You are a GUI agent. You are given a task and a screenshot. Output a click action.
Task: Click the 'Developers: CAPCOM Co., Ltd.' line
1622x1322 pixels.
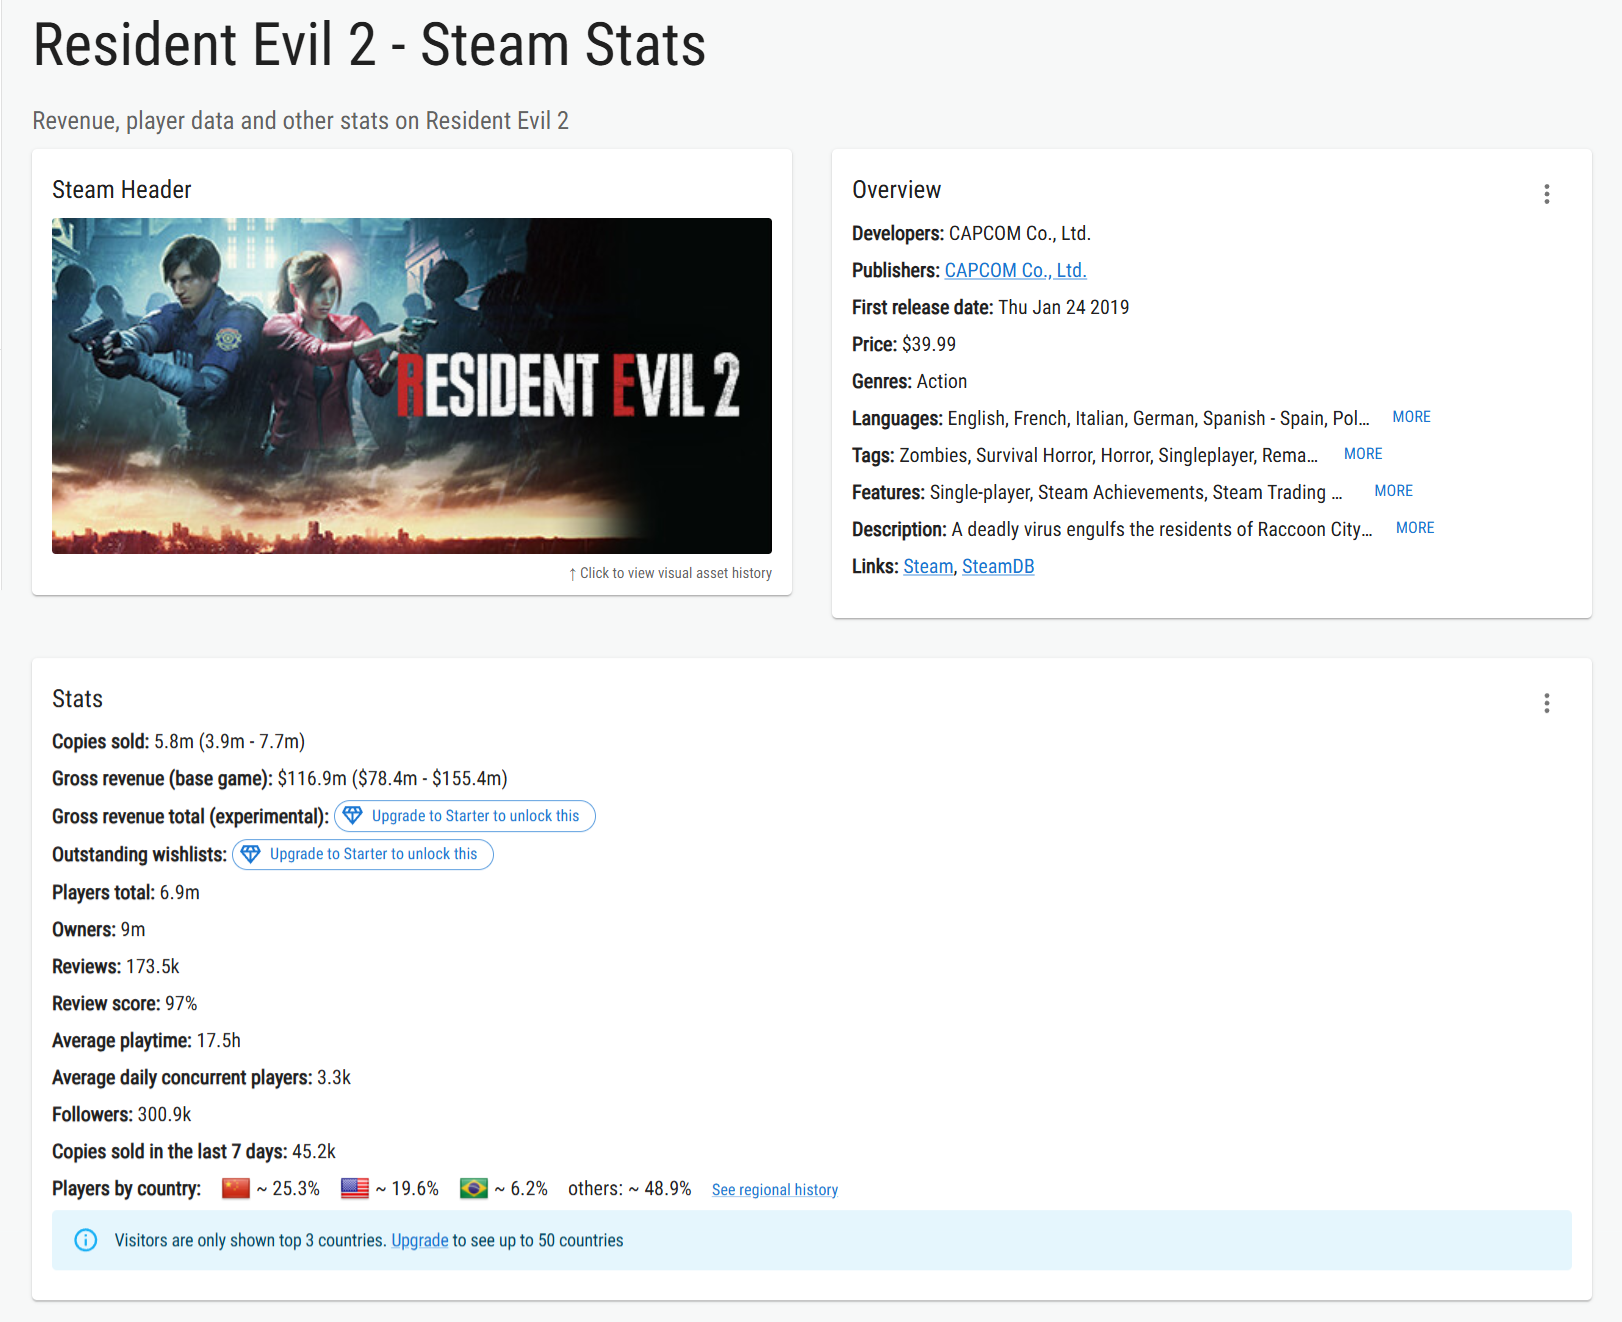[x=971, y=233]
